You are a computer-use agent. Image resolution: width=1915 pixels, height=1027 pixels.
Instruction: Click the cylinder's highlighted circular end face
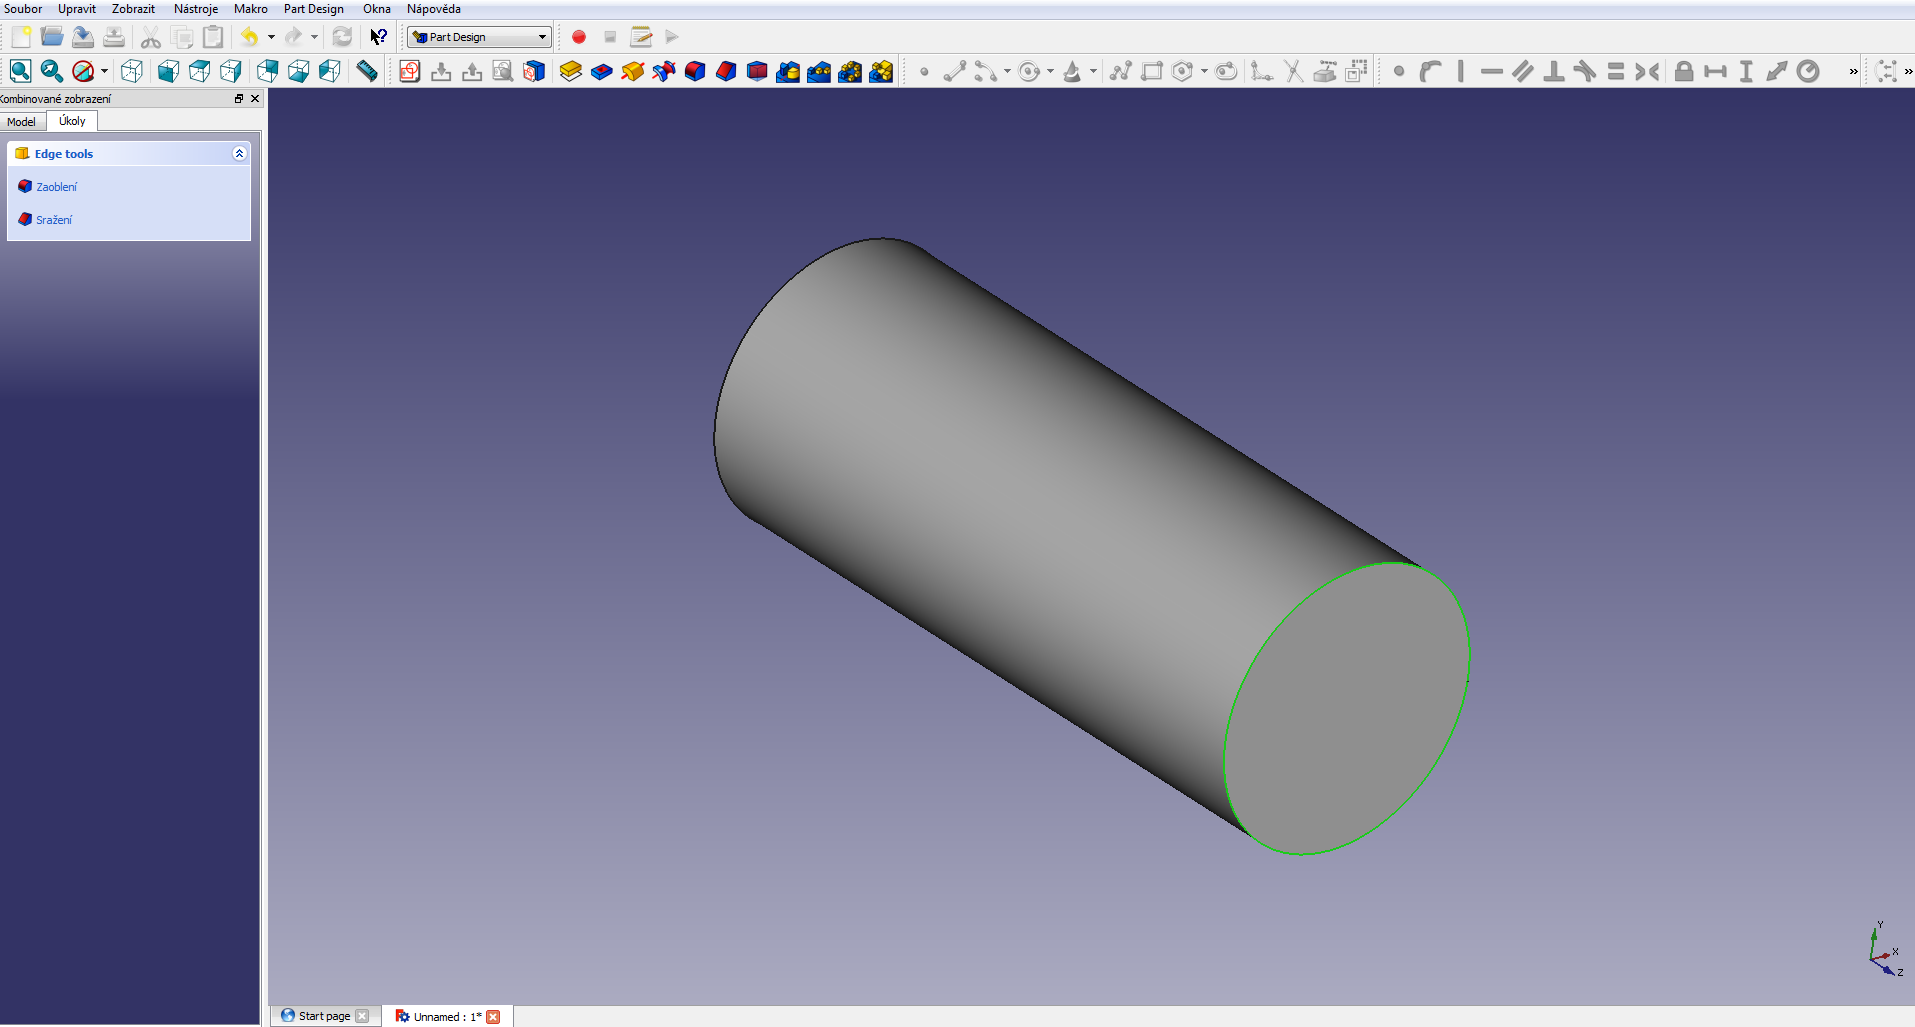(x=1346, y=709)
